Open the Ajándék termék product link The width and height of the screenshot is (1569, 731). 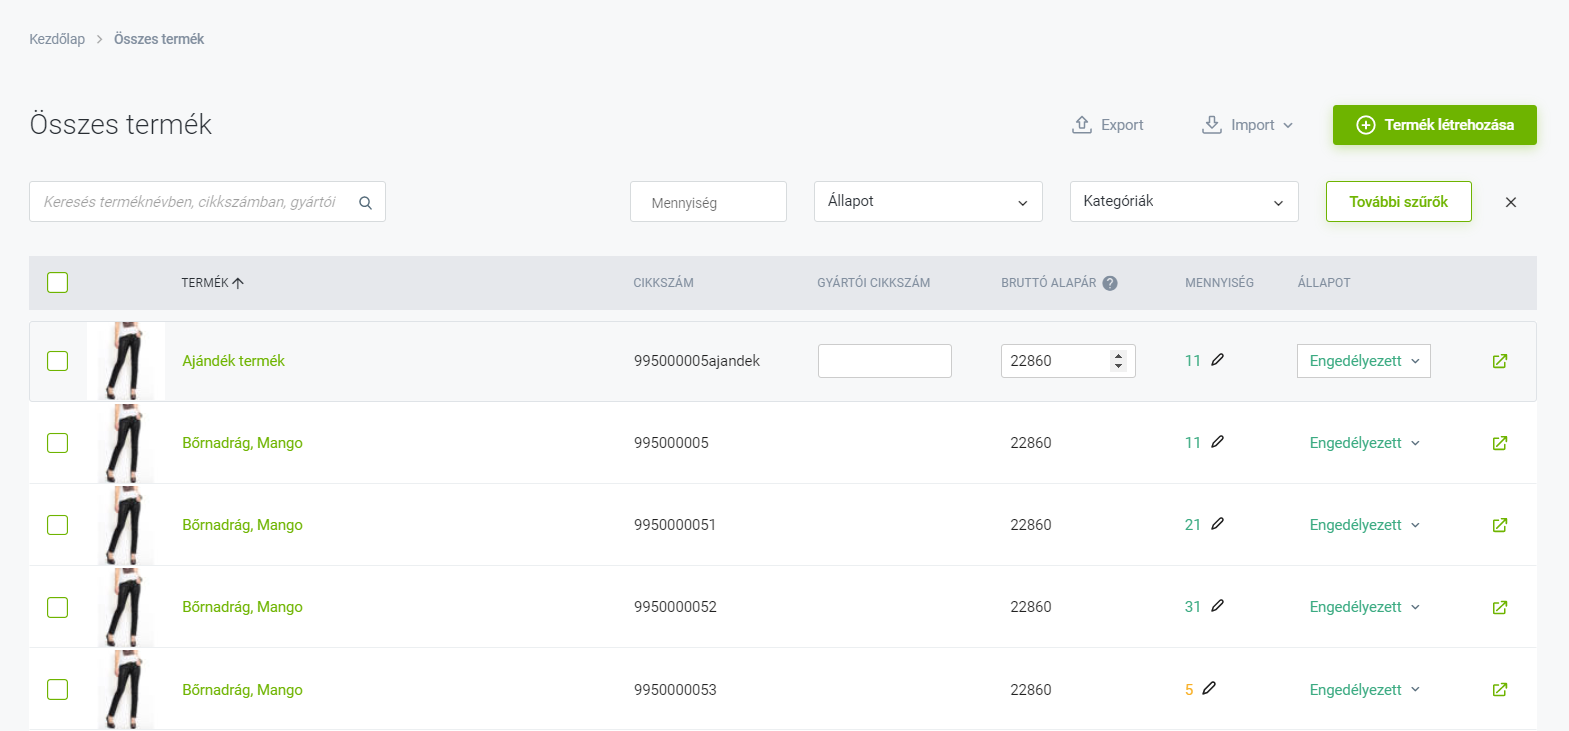[x=233, y=361]
